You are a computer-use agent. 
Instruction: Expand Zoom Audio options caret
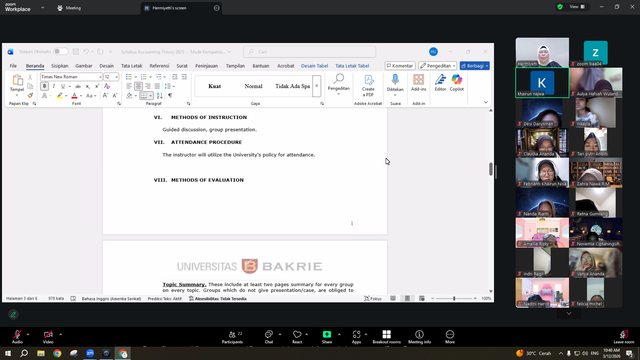pyautogui.click(x=28, y=334)
